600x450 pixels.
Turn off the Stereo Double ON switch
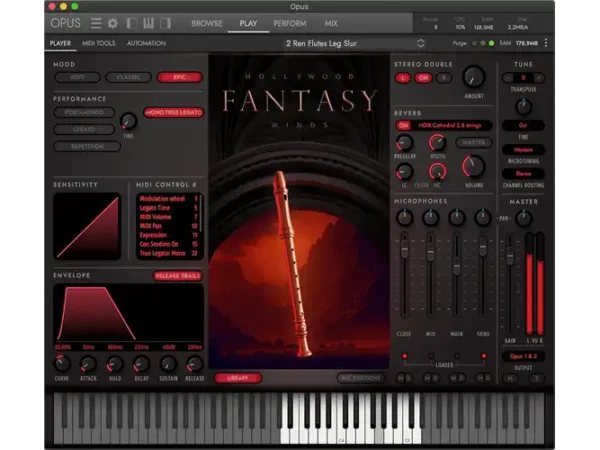pyautogui.click(x=423, y=78)
